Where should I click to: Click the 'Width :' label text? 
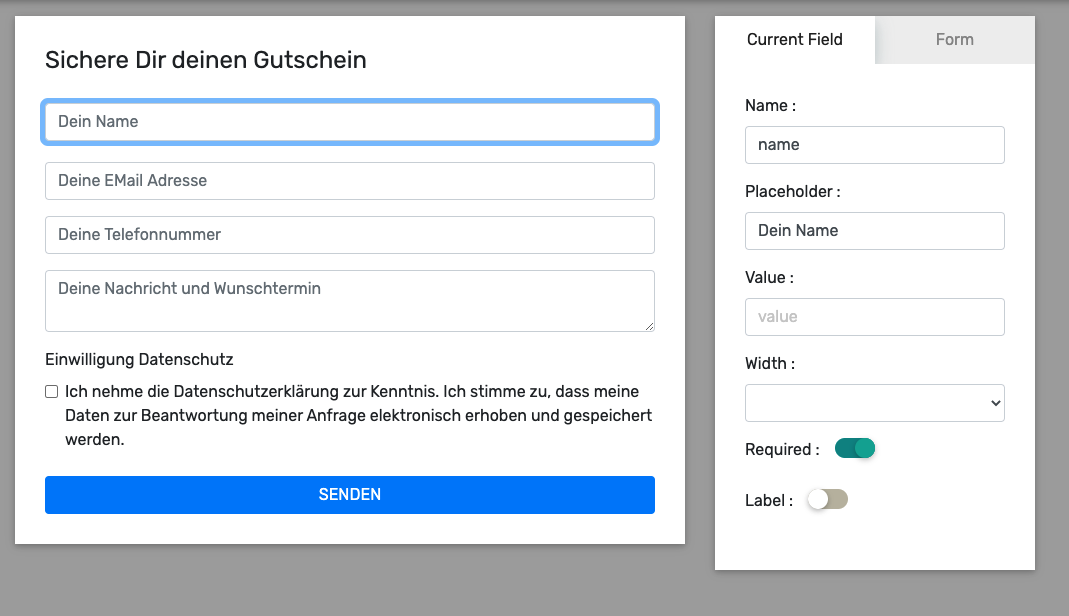[x=769, y=363]
